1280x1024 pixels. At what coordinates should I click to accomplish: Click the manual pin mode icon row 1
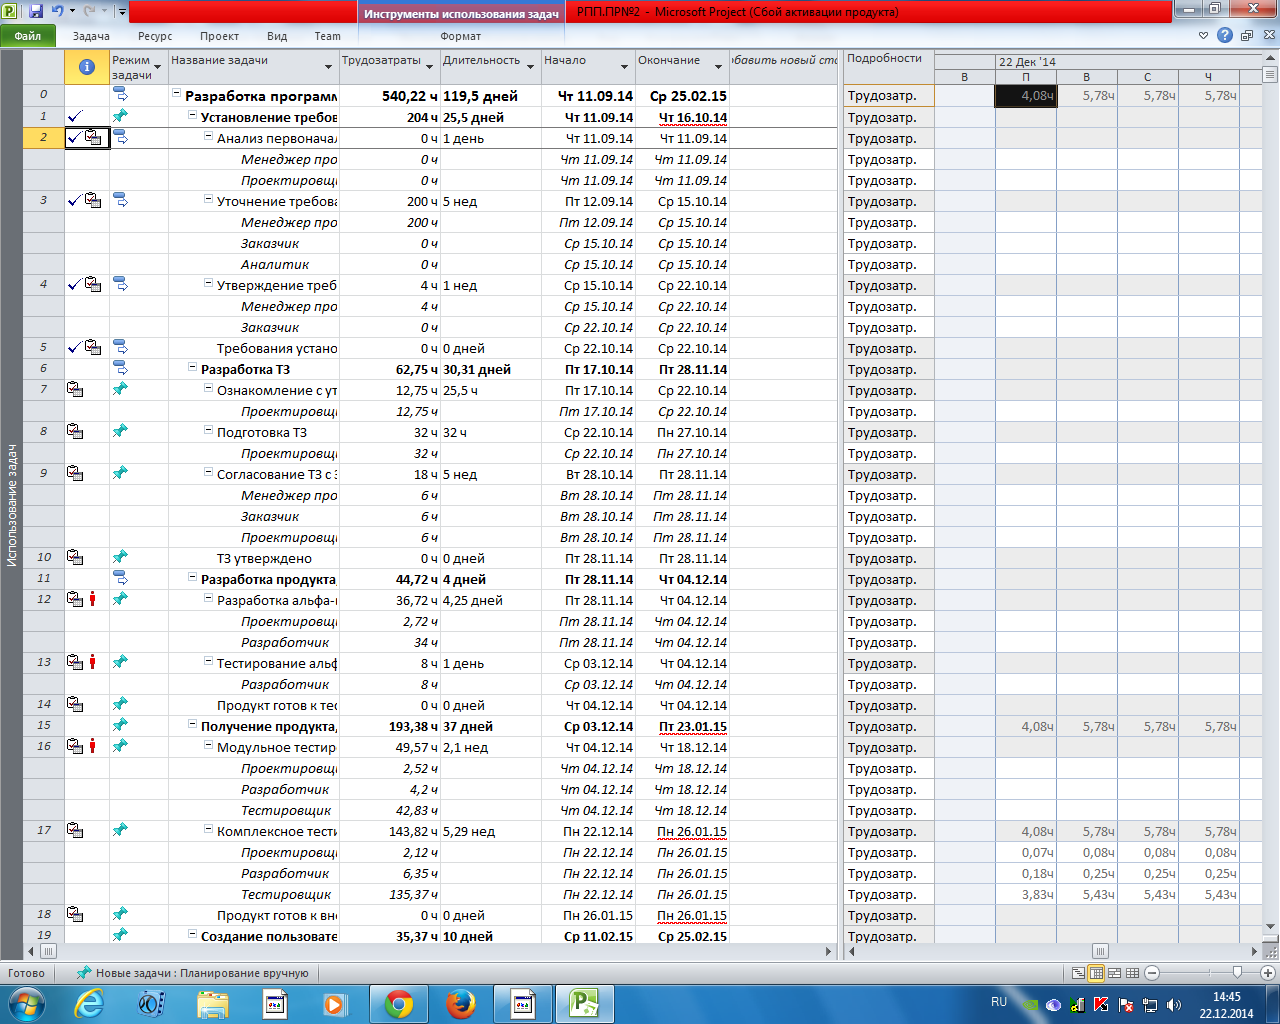click(x=120, y=116)
